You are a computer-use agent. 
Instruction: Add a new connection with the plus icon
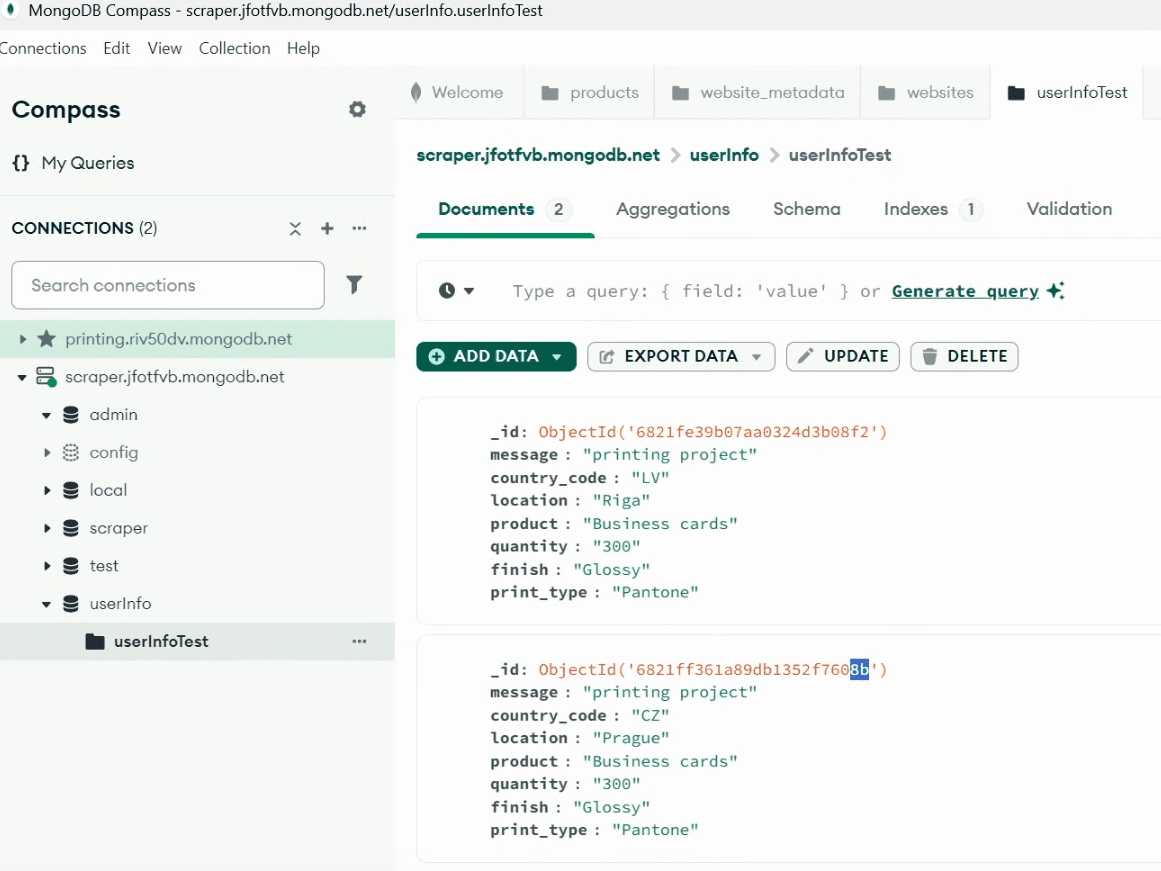click(x=327, y=228)
